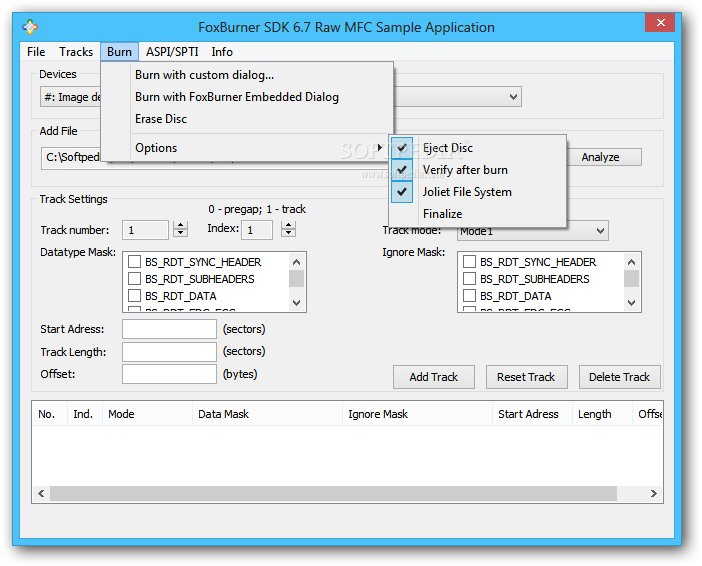The height and width of the screenshot is (566, 702).
Task: Toggle Joliet File System option
Action: 478,192
